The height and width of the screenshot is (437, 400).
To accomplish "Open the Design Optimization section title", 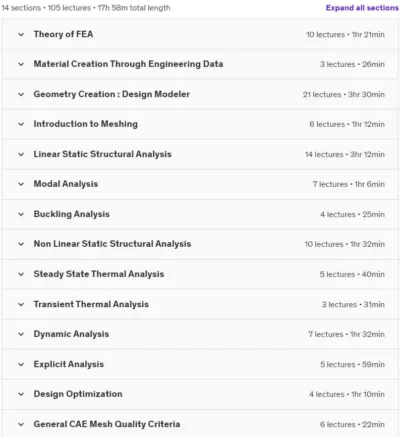I will [x=78, y=394].
